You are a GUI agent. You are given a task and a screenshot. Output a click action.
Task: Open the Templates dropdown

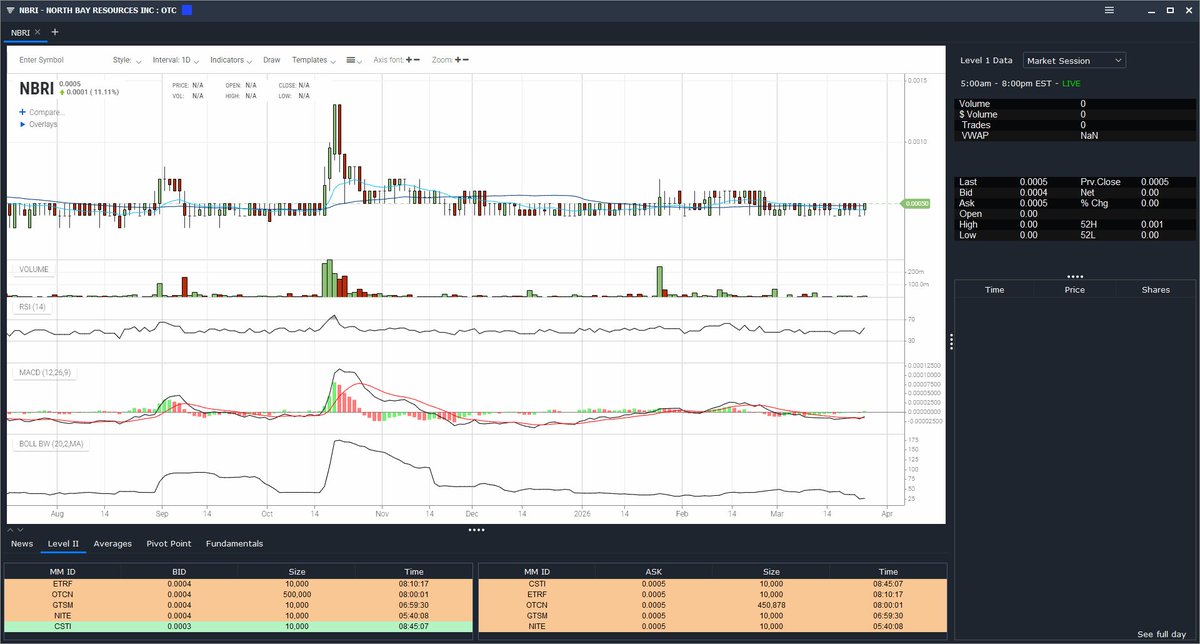click(314, 60)
